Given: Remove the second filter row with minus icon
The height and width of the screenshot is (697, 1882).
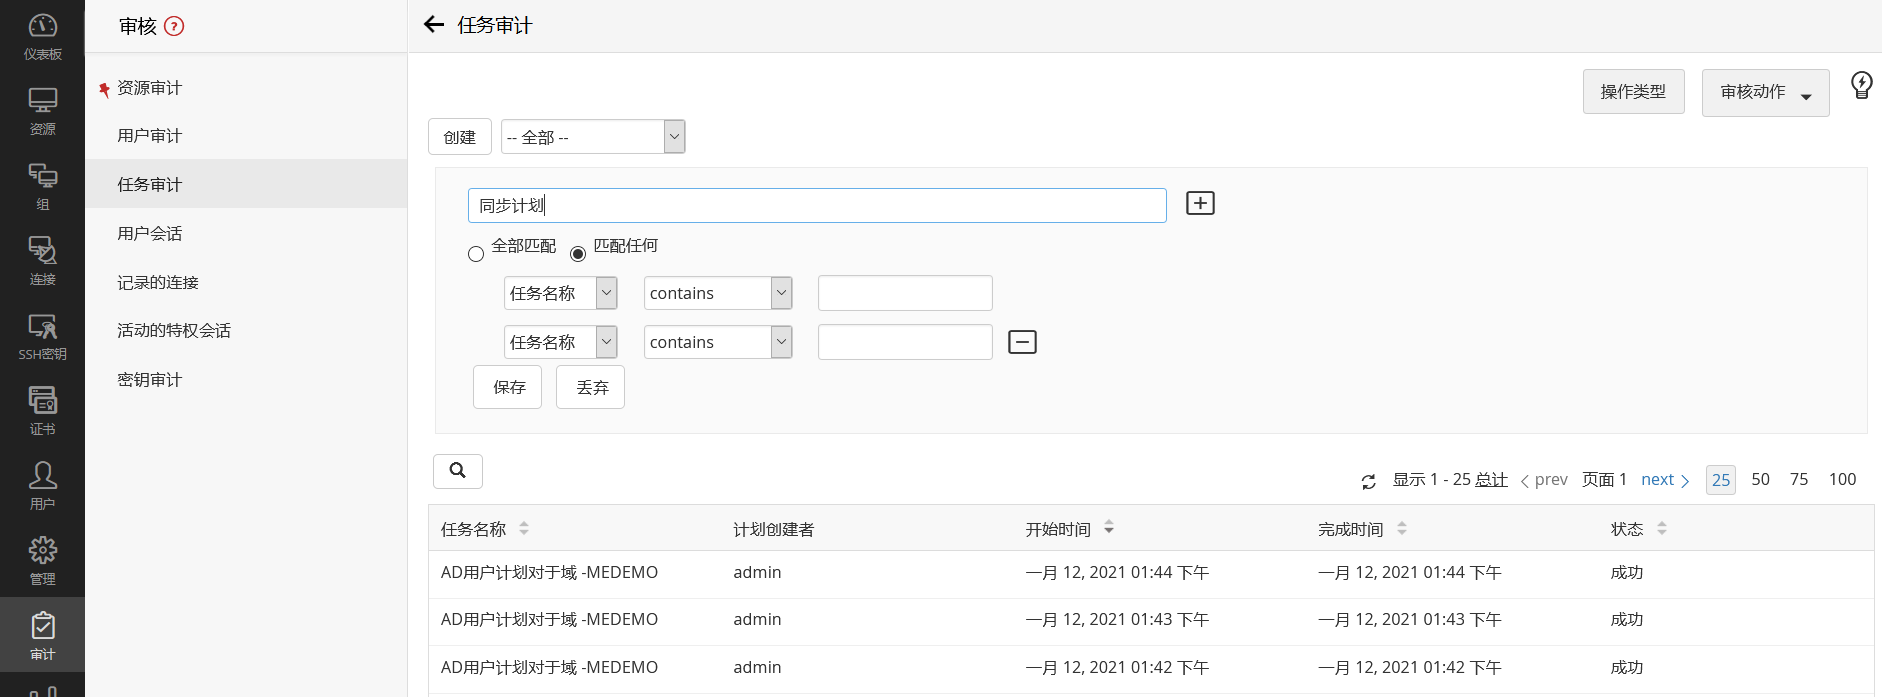Looking at the screenshot, I should (x=1022, y=342).
